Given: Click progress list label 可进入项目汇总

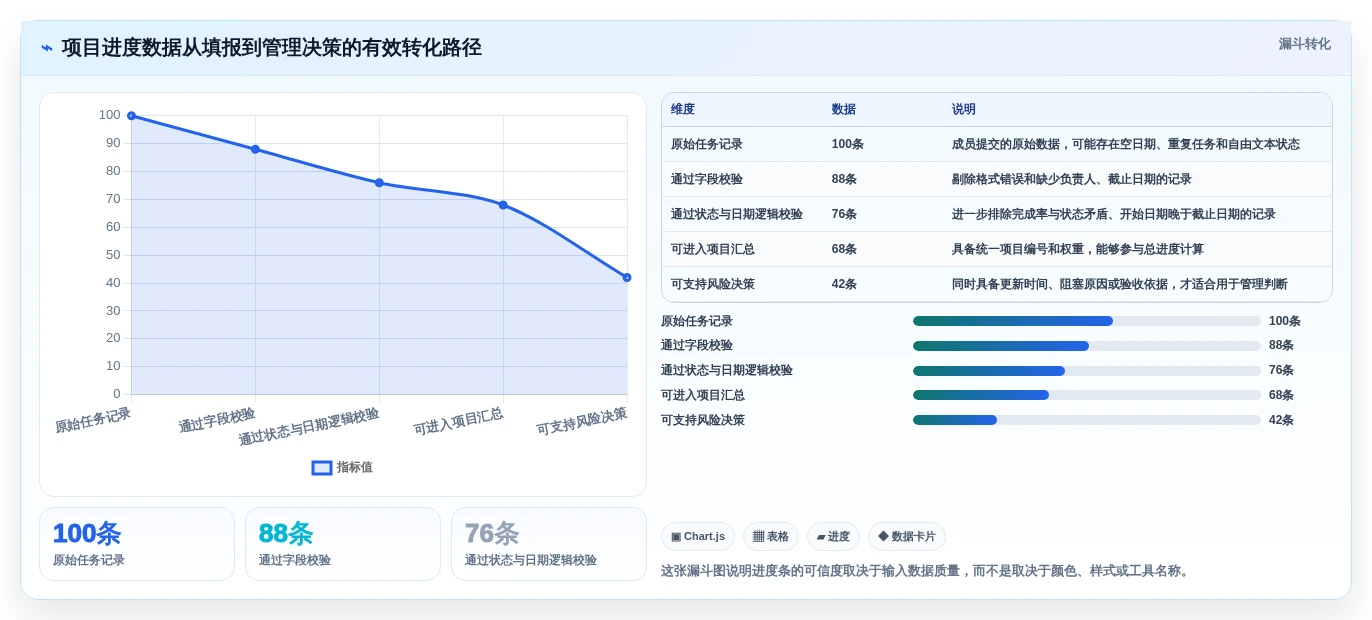Looking at the screenshot, I should (703, 395).
